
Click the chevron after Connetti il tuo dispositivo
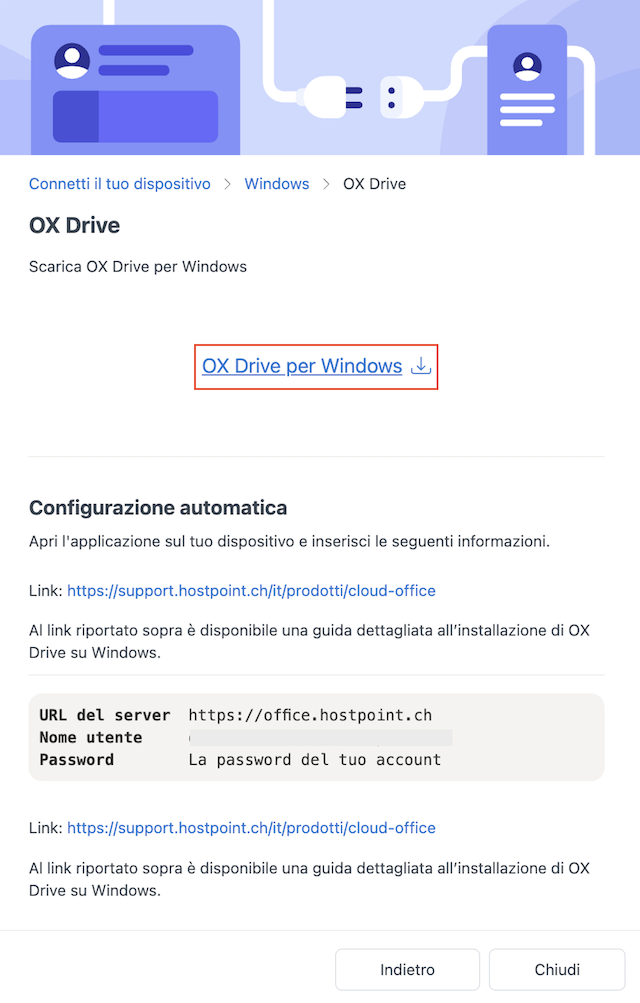(228, 184)
